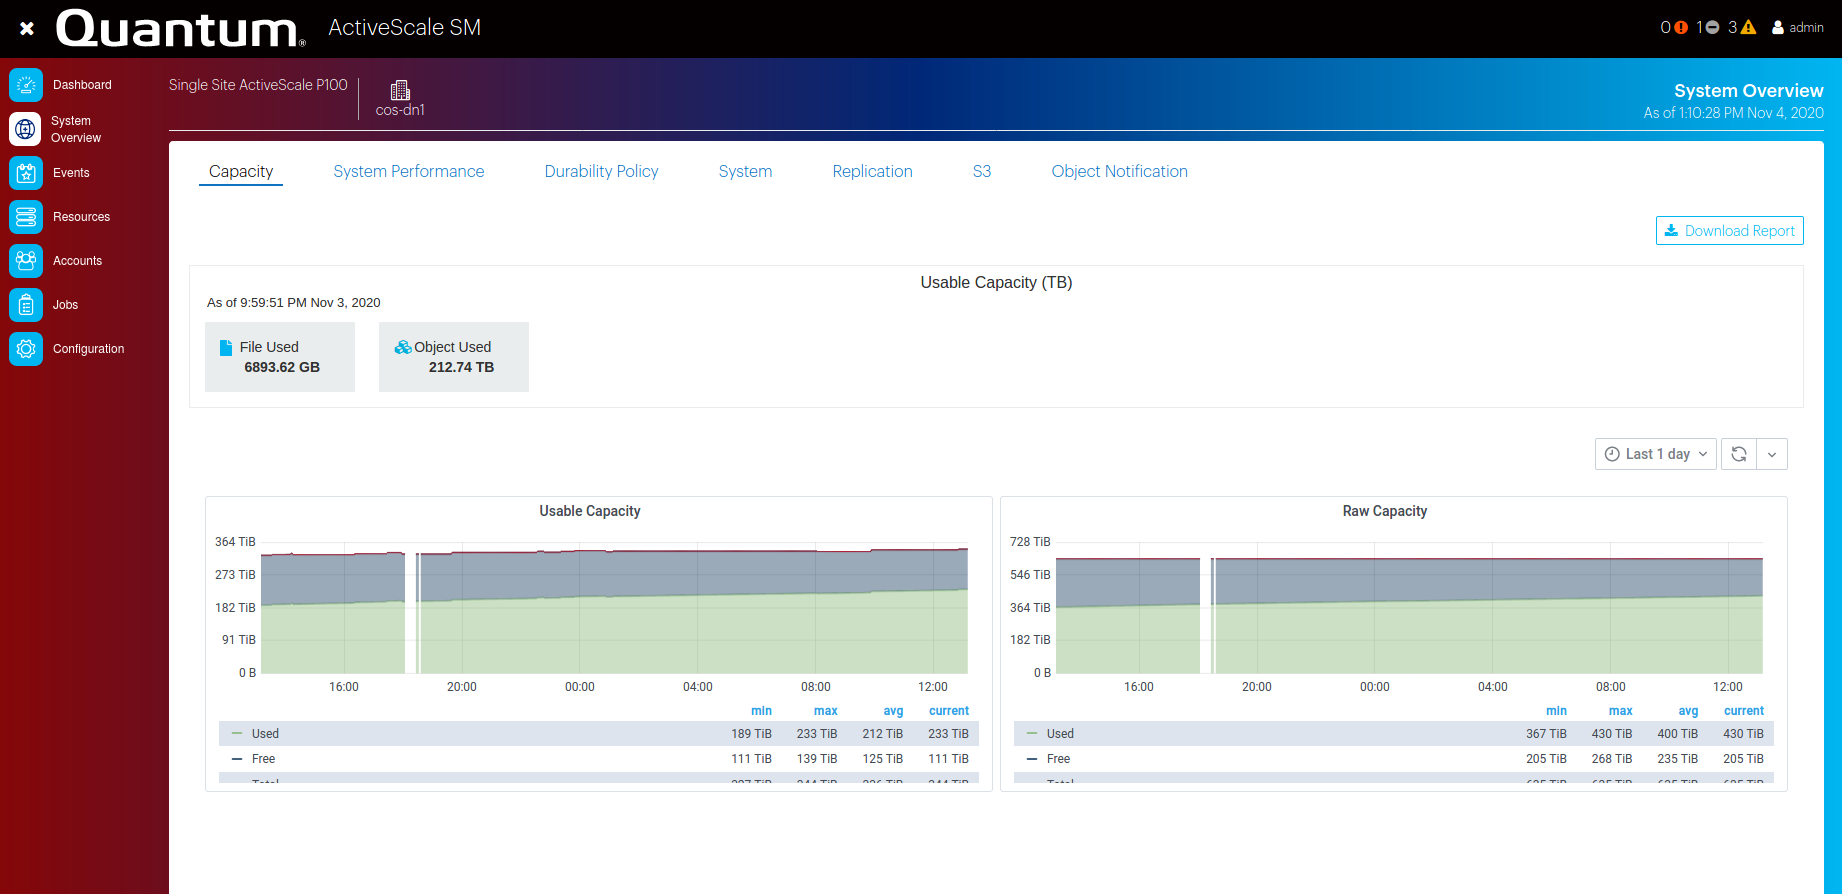This screenshot has height=894, width=1842.
Task: Click the refresh graphs icon
Action: click(x=1739, y=454)
